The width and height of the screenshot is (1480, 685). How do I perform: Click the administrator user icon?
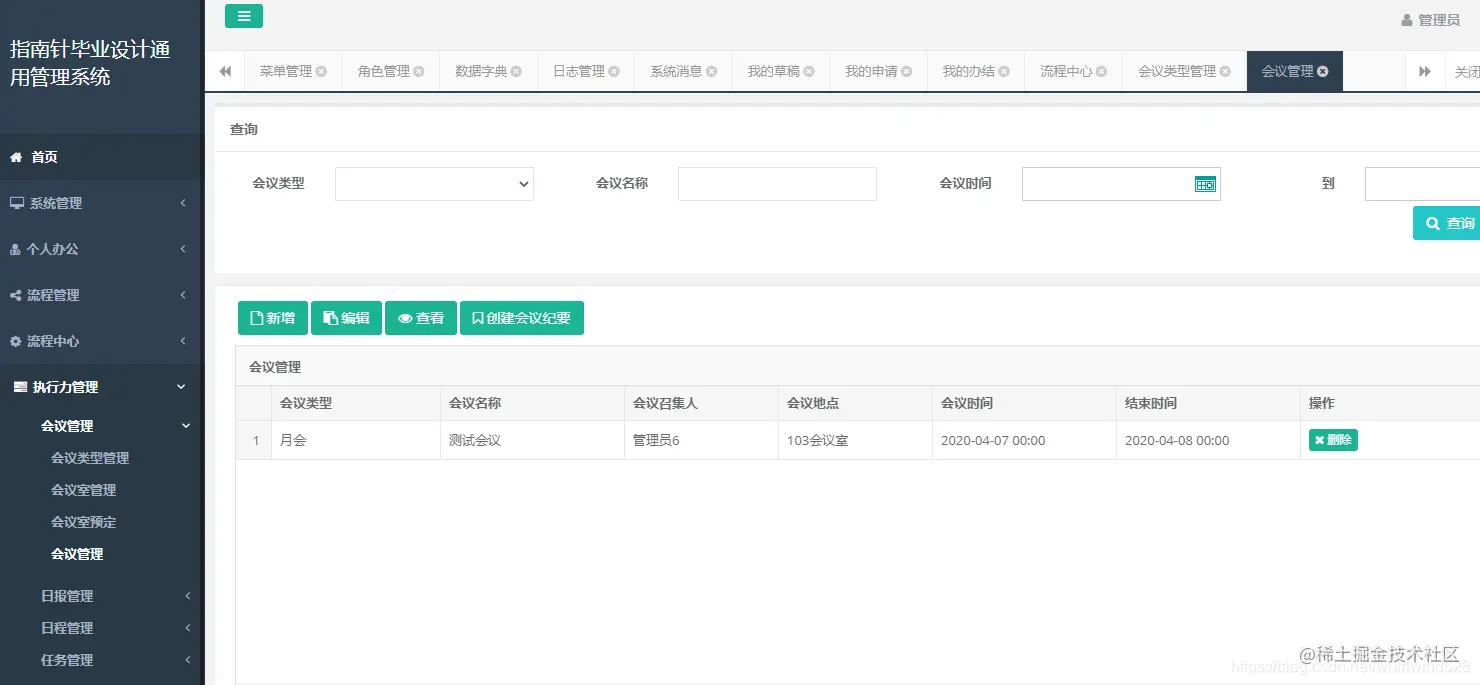[1407, 20]
